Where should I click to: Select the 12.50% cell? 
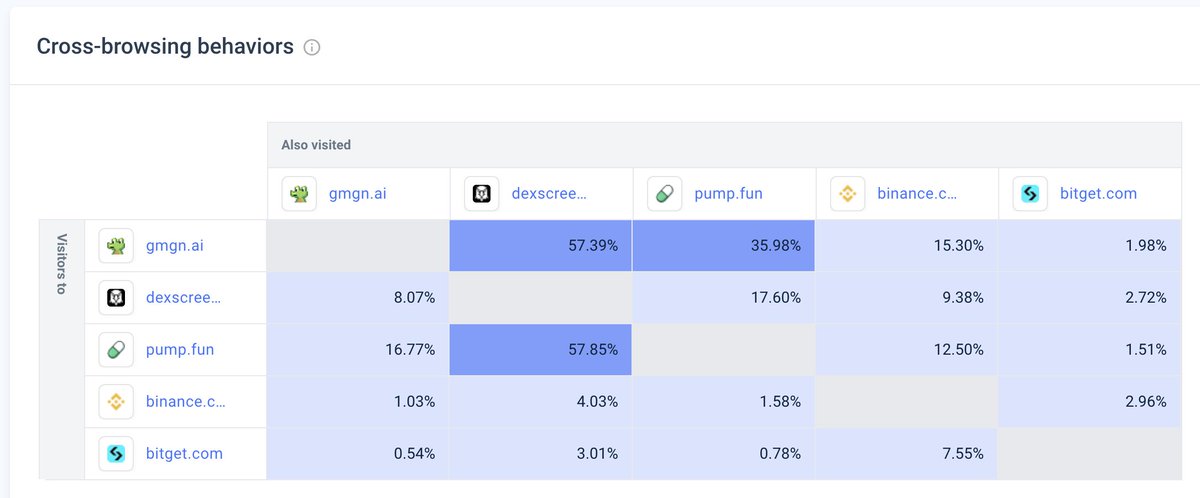point(907,350)
